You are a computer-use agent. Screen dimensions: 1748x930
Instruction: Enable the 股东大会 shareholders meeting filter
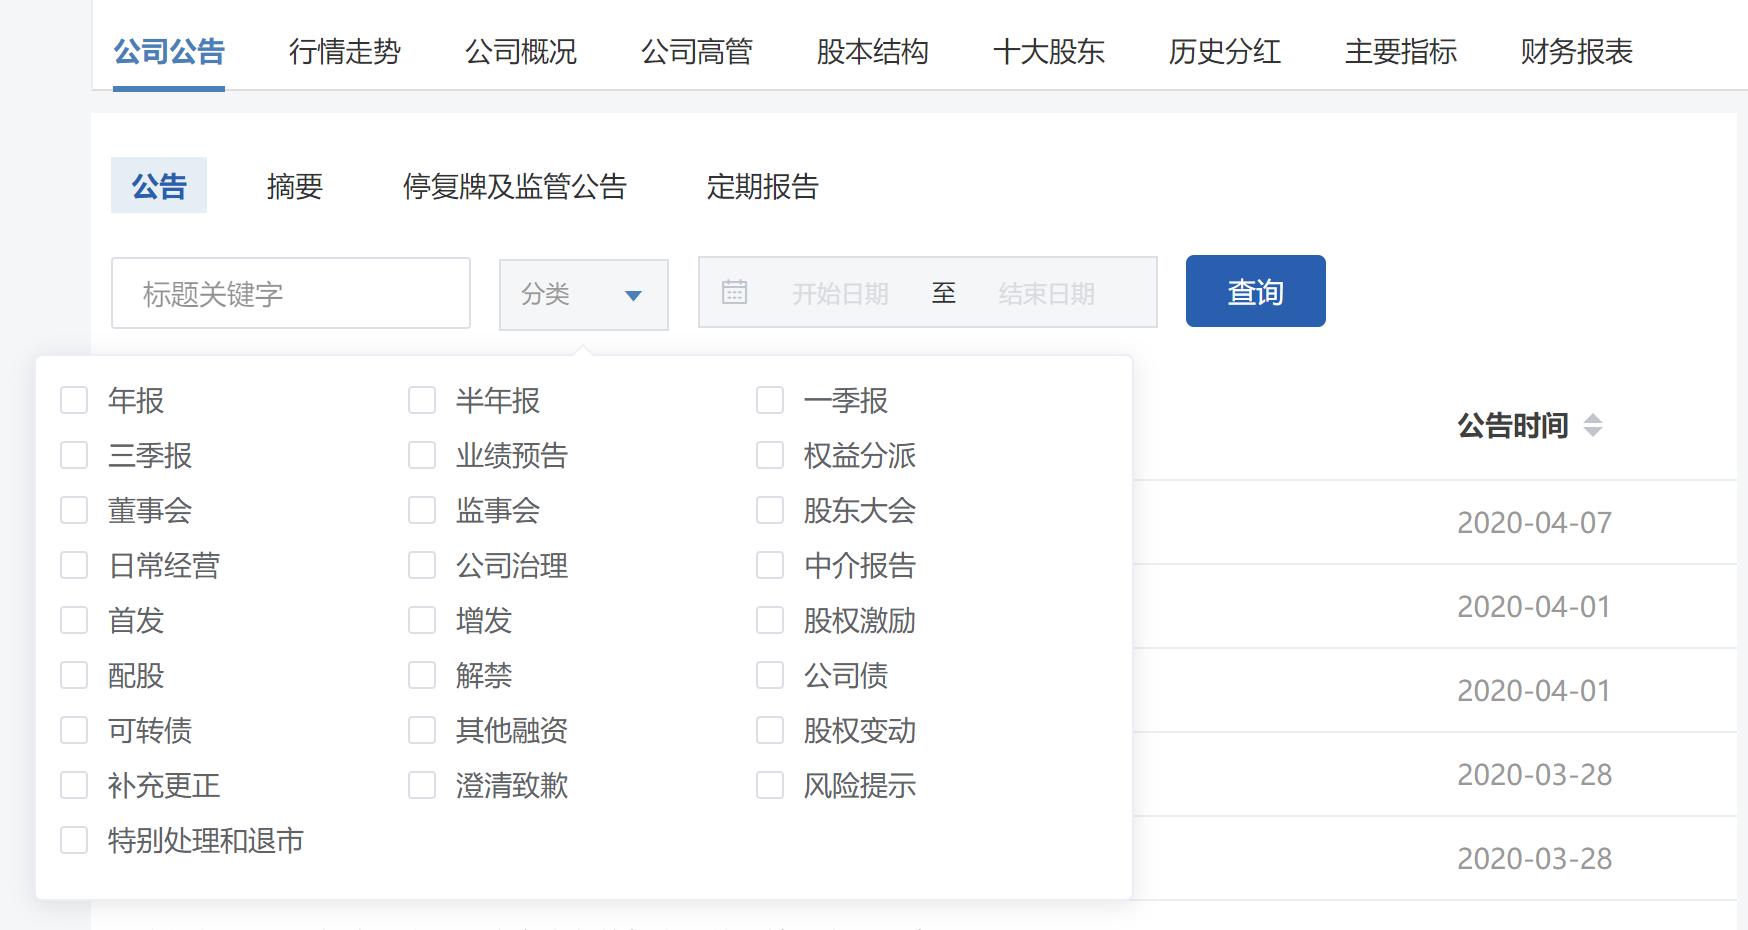point(769,509)
